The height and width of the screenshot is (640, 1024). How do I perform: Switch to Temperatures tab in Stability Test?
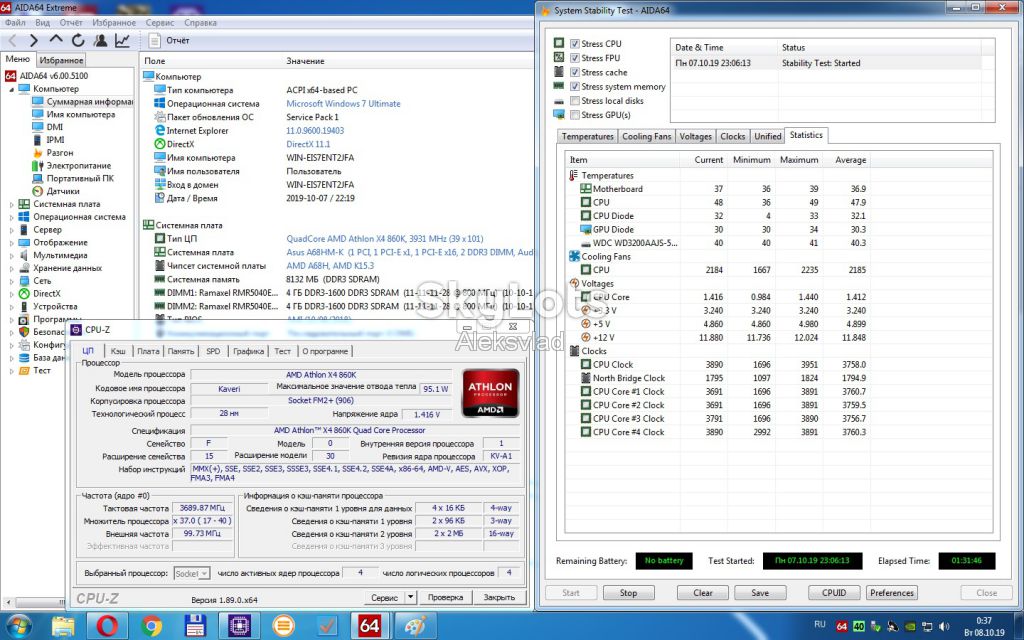[587, 136]
